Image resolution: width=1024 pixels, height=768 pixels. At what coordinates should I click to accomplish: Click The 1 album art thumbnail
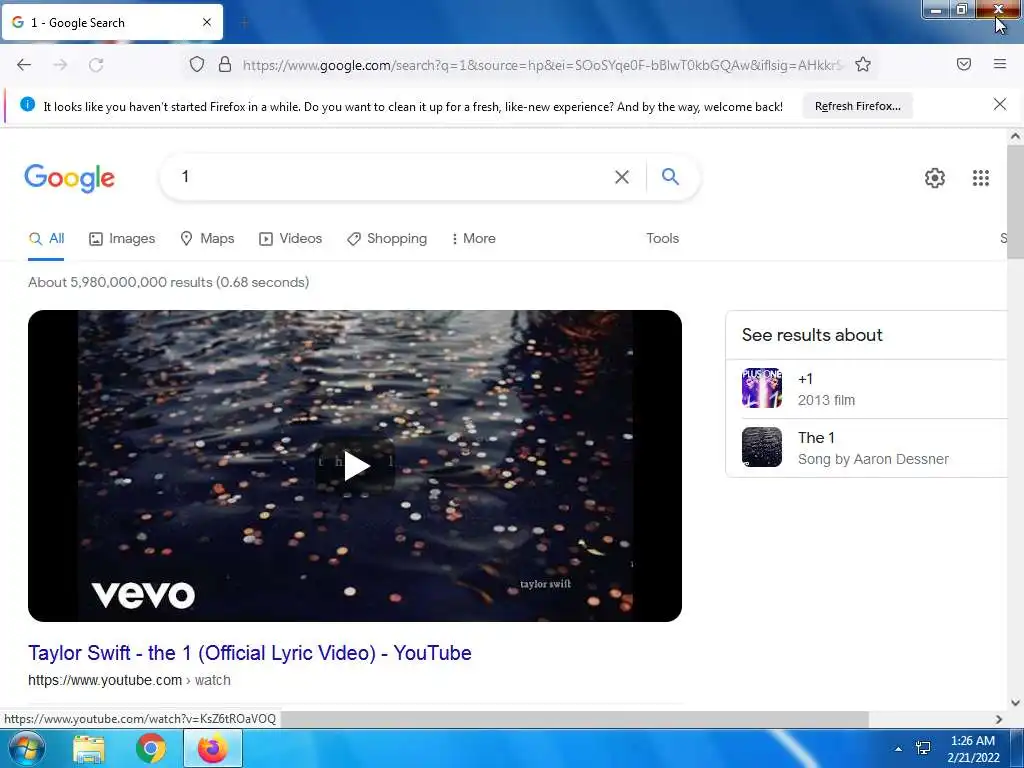click(761, 447)
